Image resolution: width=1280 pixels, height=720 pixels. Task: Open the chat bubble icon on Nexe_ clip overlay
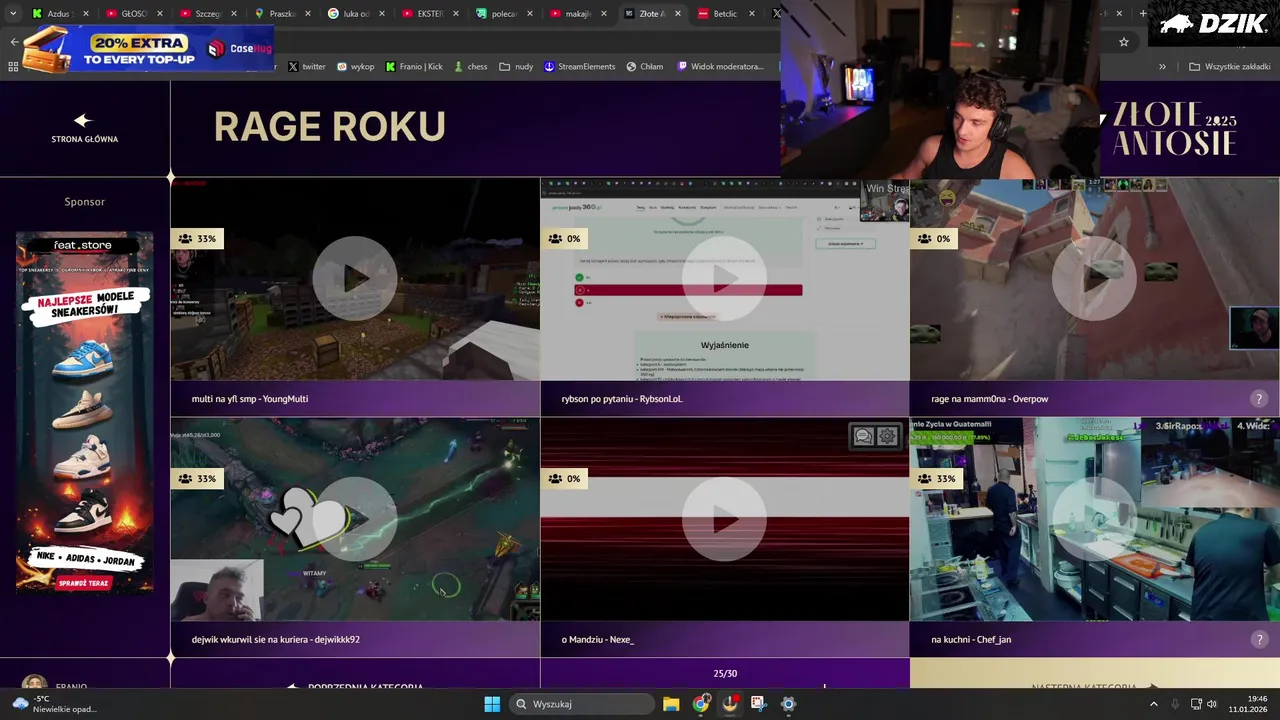tap(864, 436)
